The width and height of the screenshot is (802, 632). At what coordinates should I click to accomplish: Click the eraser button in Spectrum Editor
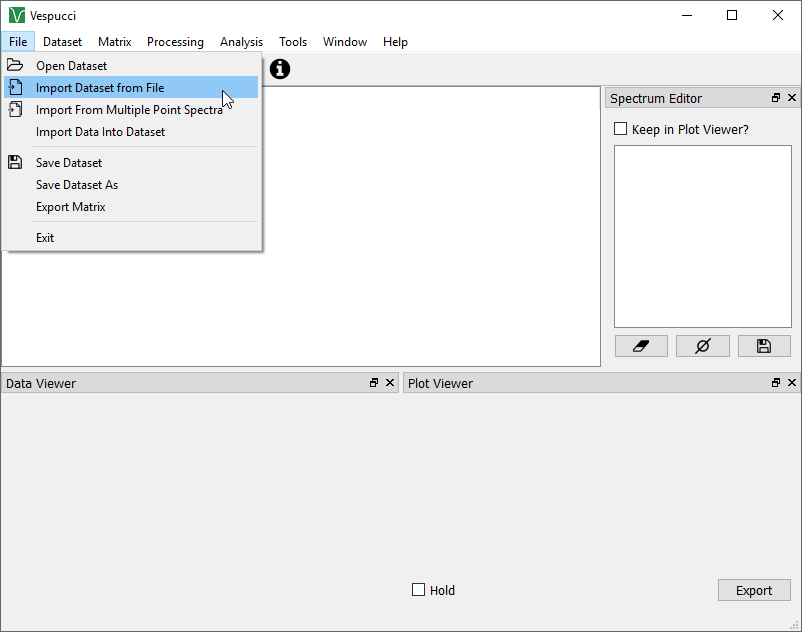point(641,346)
